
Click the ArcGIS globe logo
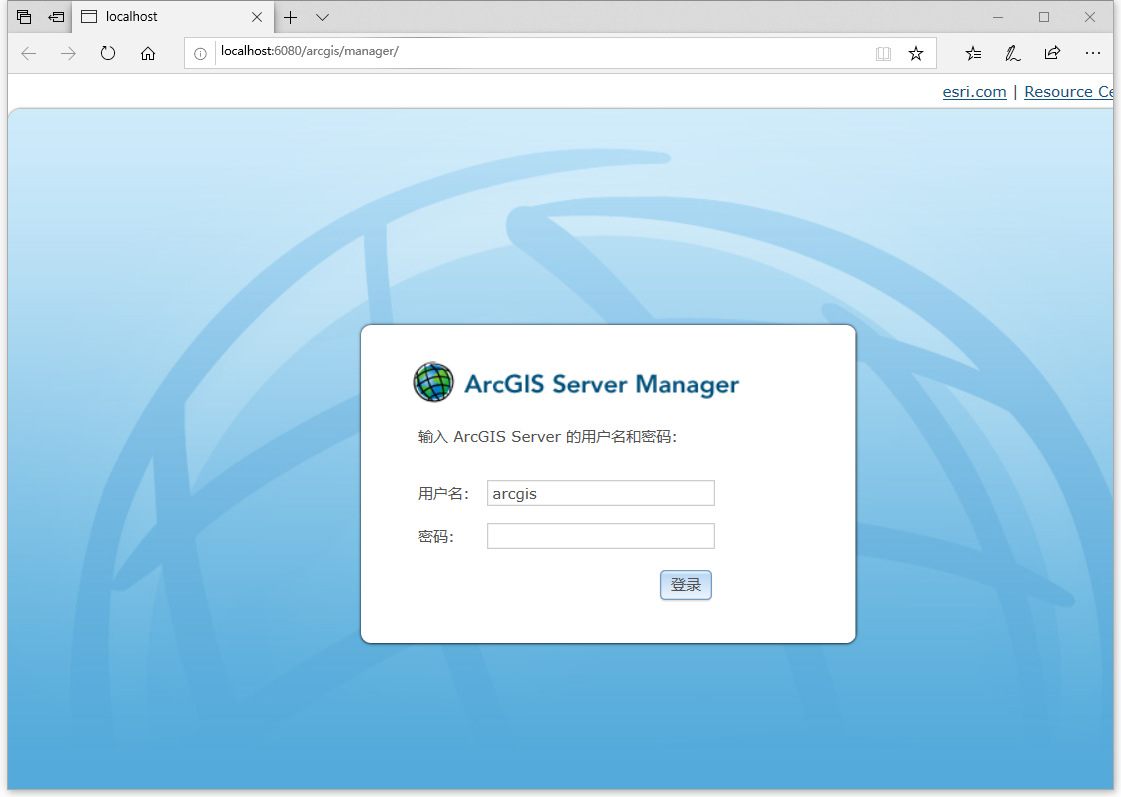(x=433, y=382)
